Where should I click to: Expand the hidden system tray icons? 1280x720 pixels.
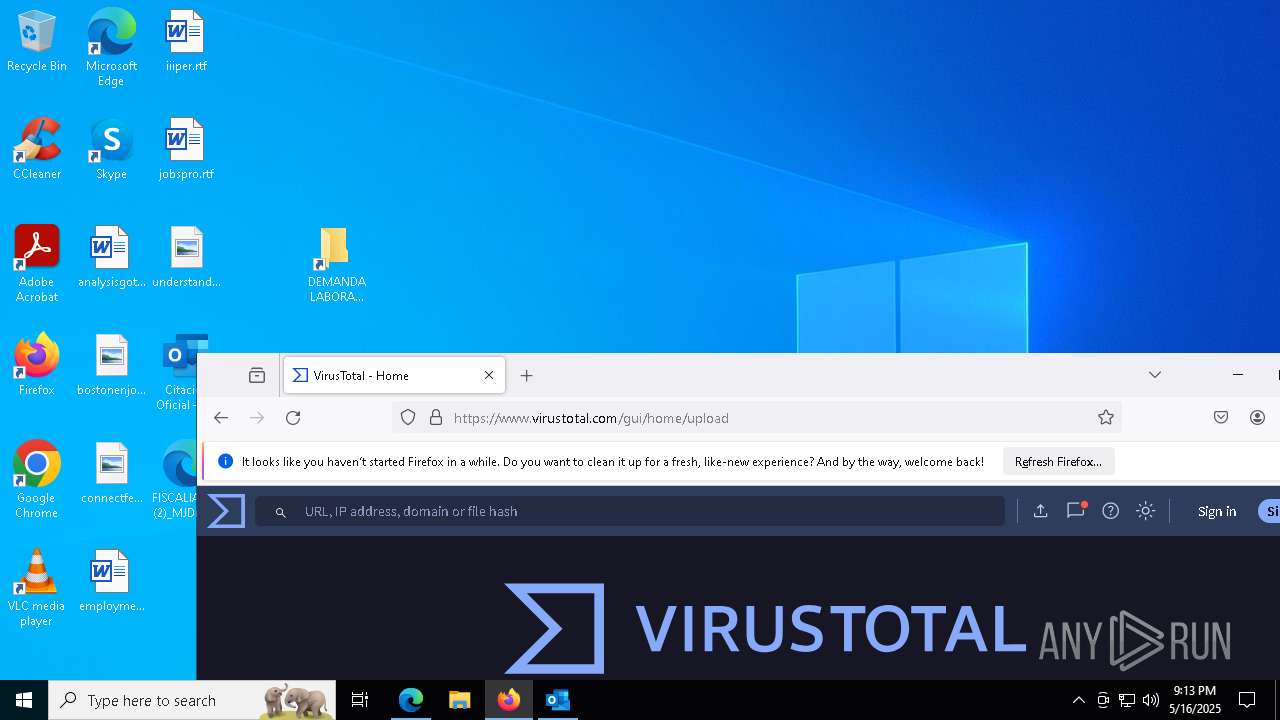pos(1078,700)
